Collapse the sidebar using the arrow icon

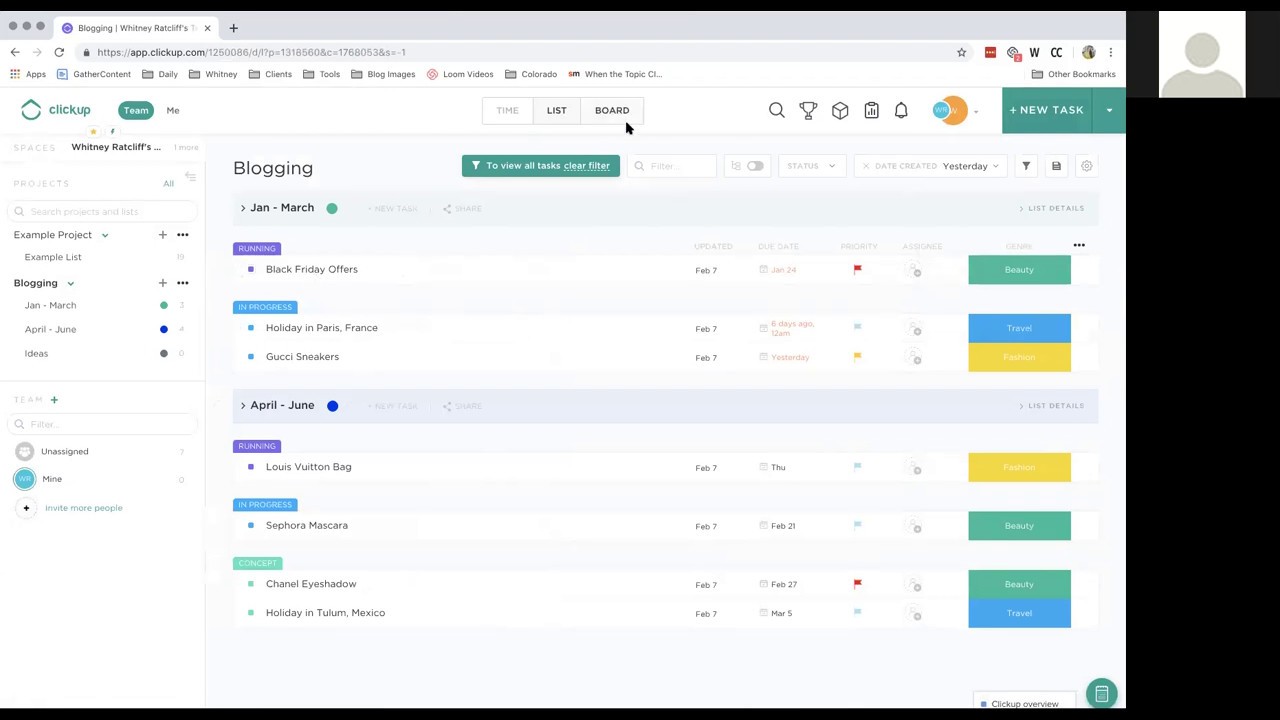(190, 177)
